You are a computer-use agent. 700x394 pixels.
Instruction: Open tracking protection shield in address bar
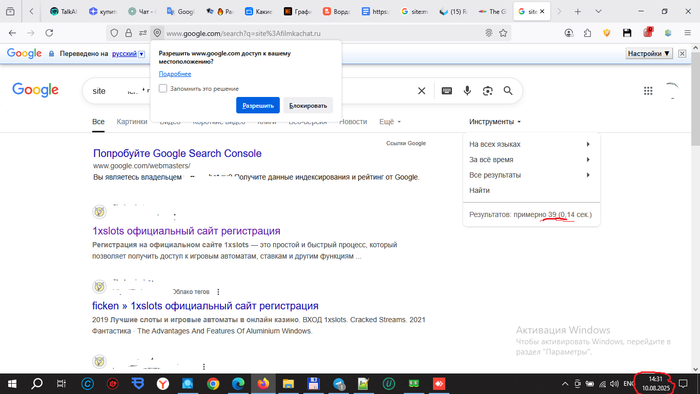[x=114, y=33]
